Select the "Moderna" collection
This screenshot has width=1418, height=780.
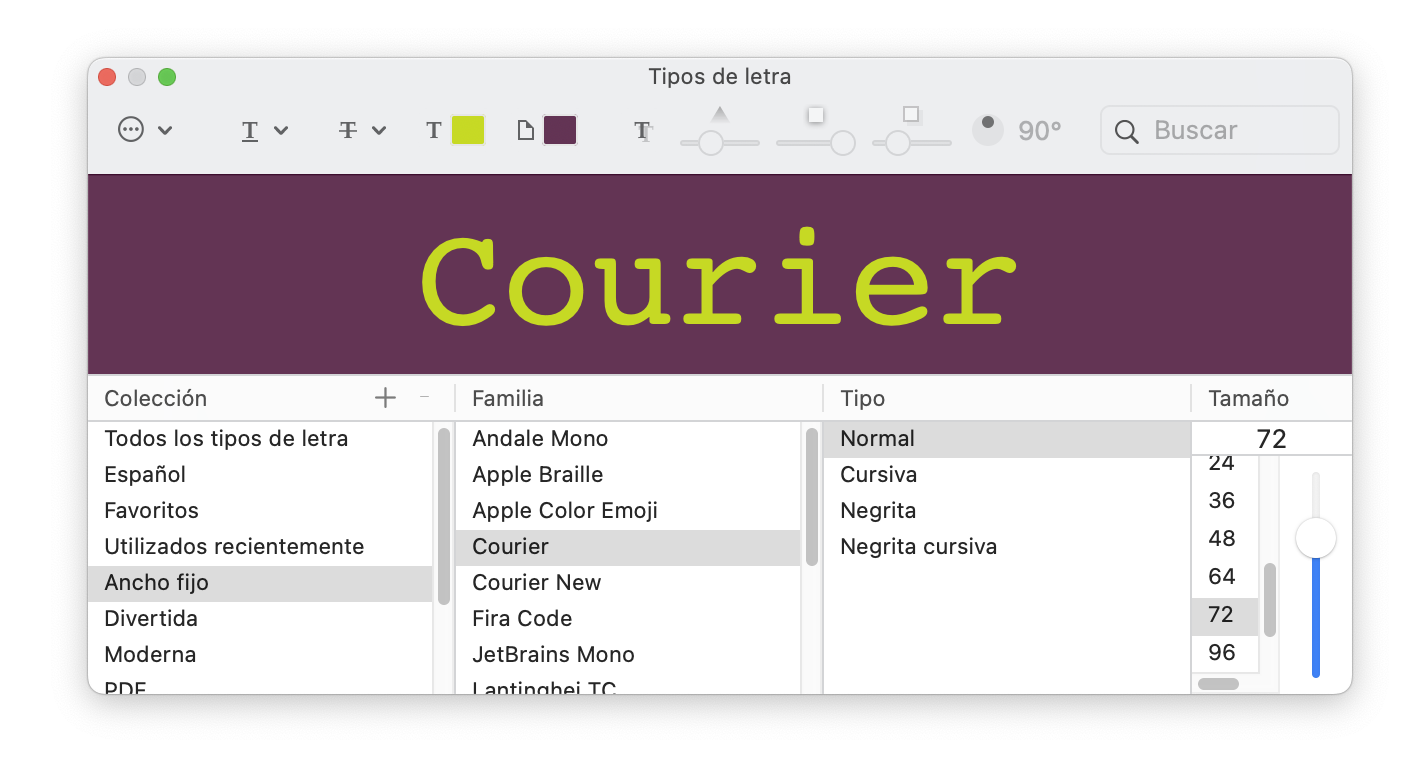click(x=260, y=654)
